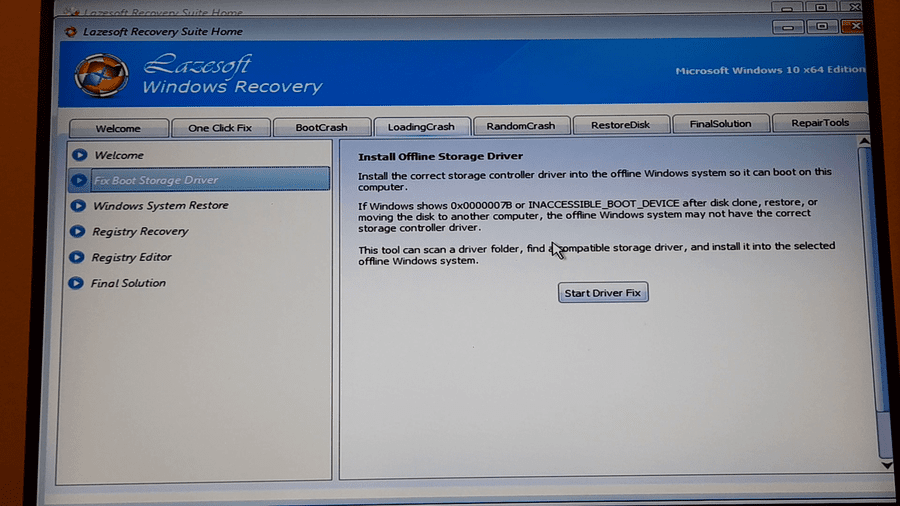Open the One Click Fix tab

220,127
